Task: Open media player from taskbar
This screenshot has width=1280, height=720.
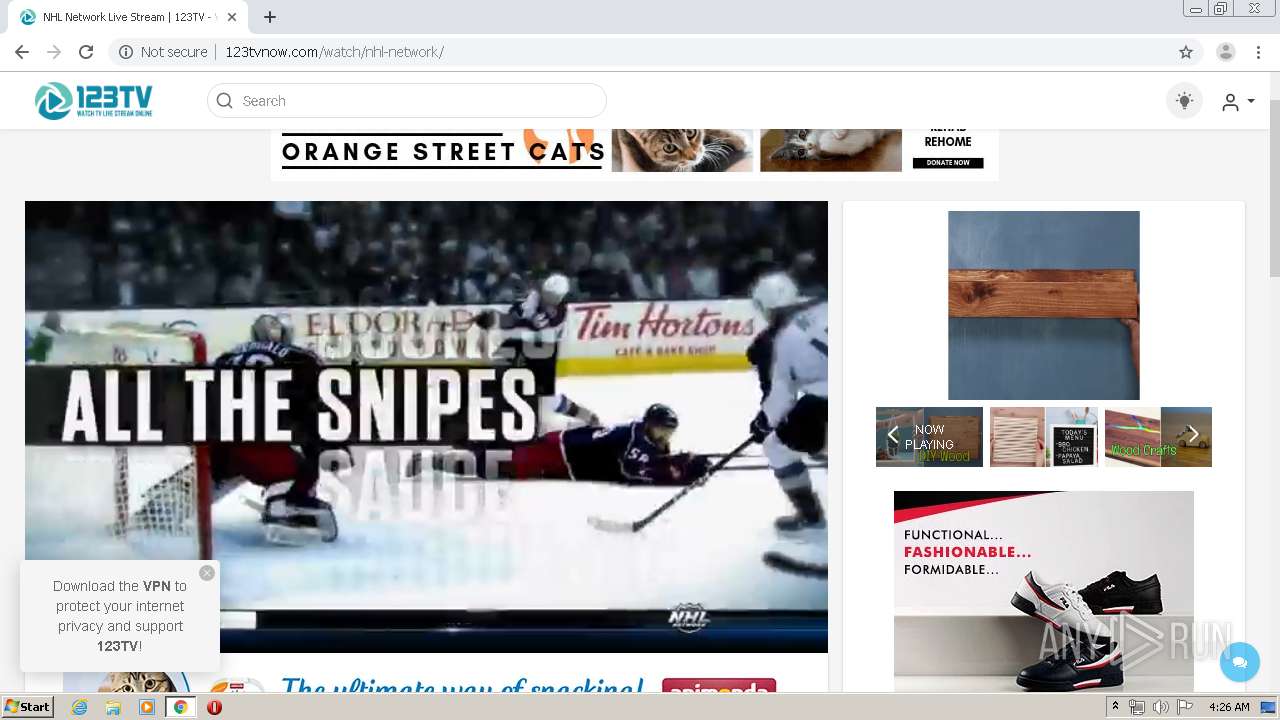Action: tap(147, 707)
